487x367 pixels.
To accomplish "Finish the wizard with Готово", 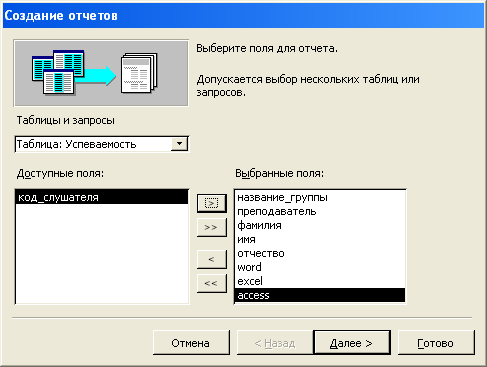I will tap(436, 343).
